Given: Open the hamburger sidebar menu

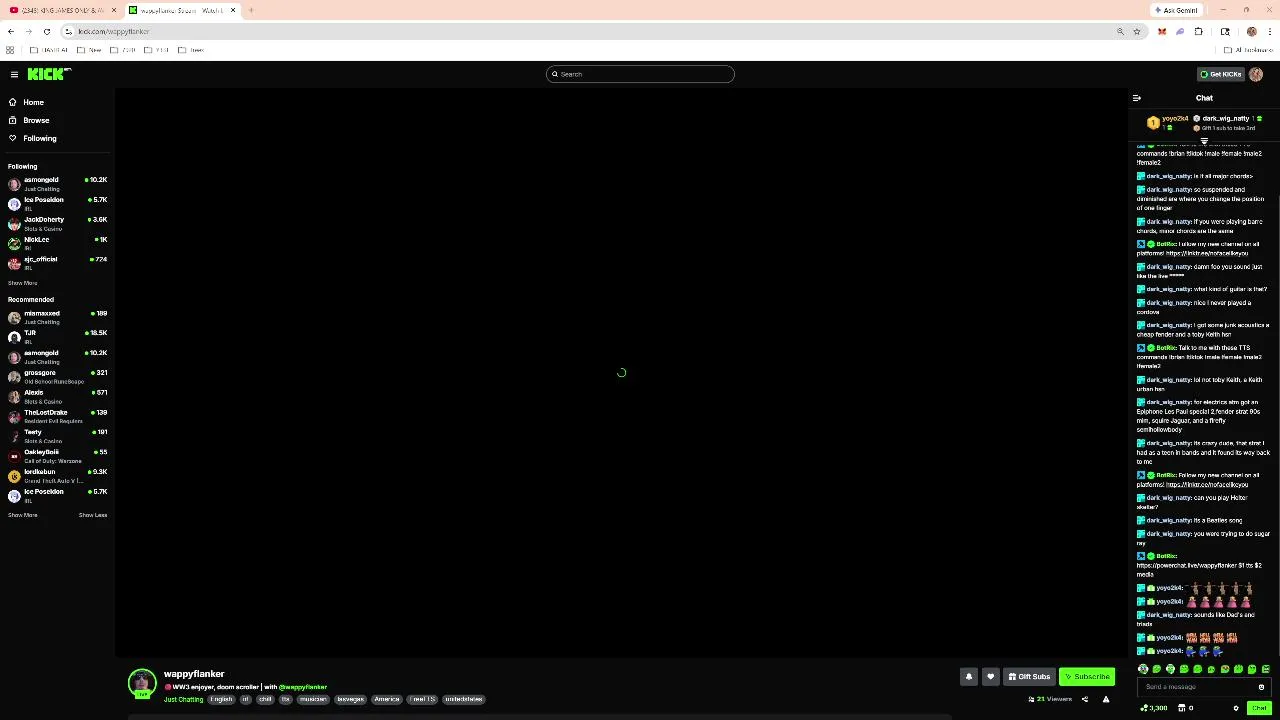Looking at the screenshot, I should [x=14, y=74].
